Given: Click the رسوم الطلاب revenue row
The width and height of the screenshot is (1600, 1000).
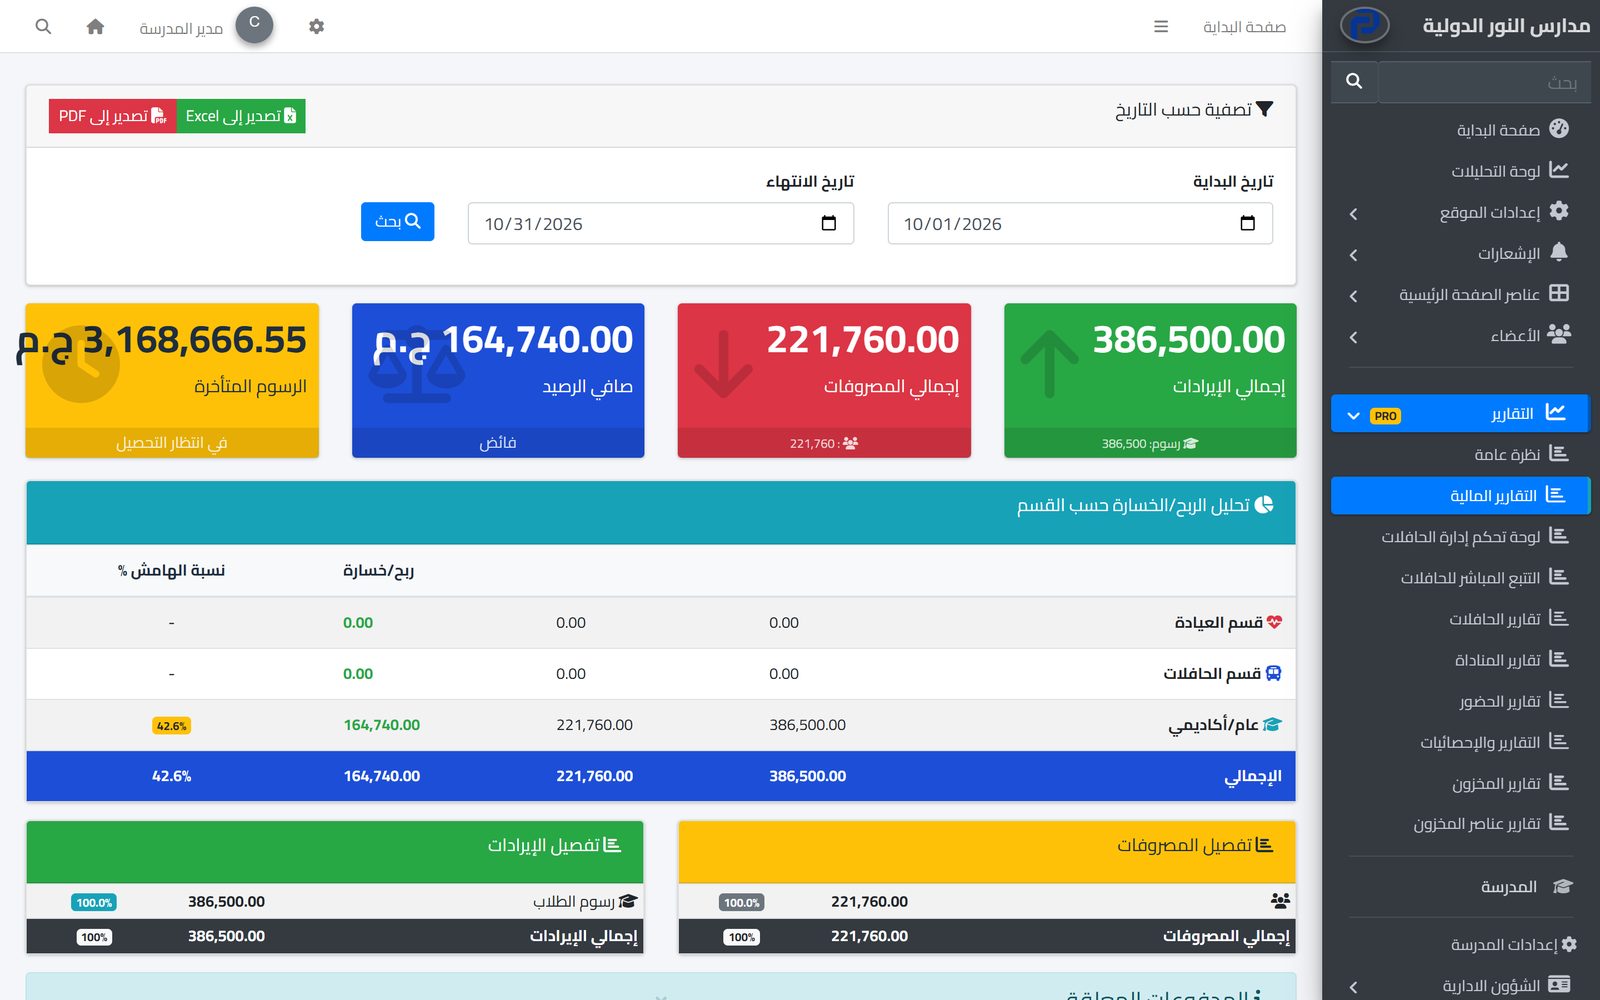Looking at the screenshot, I should [335, 901].
